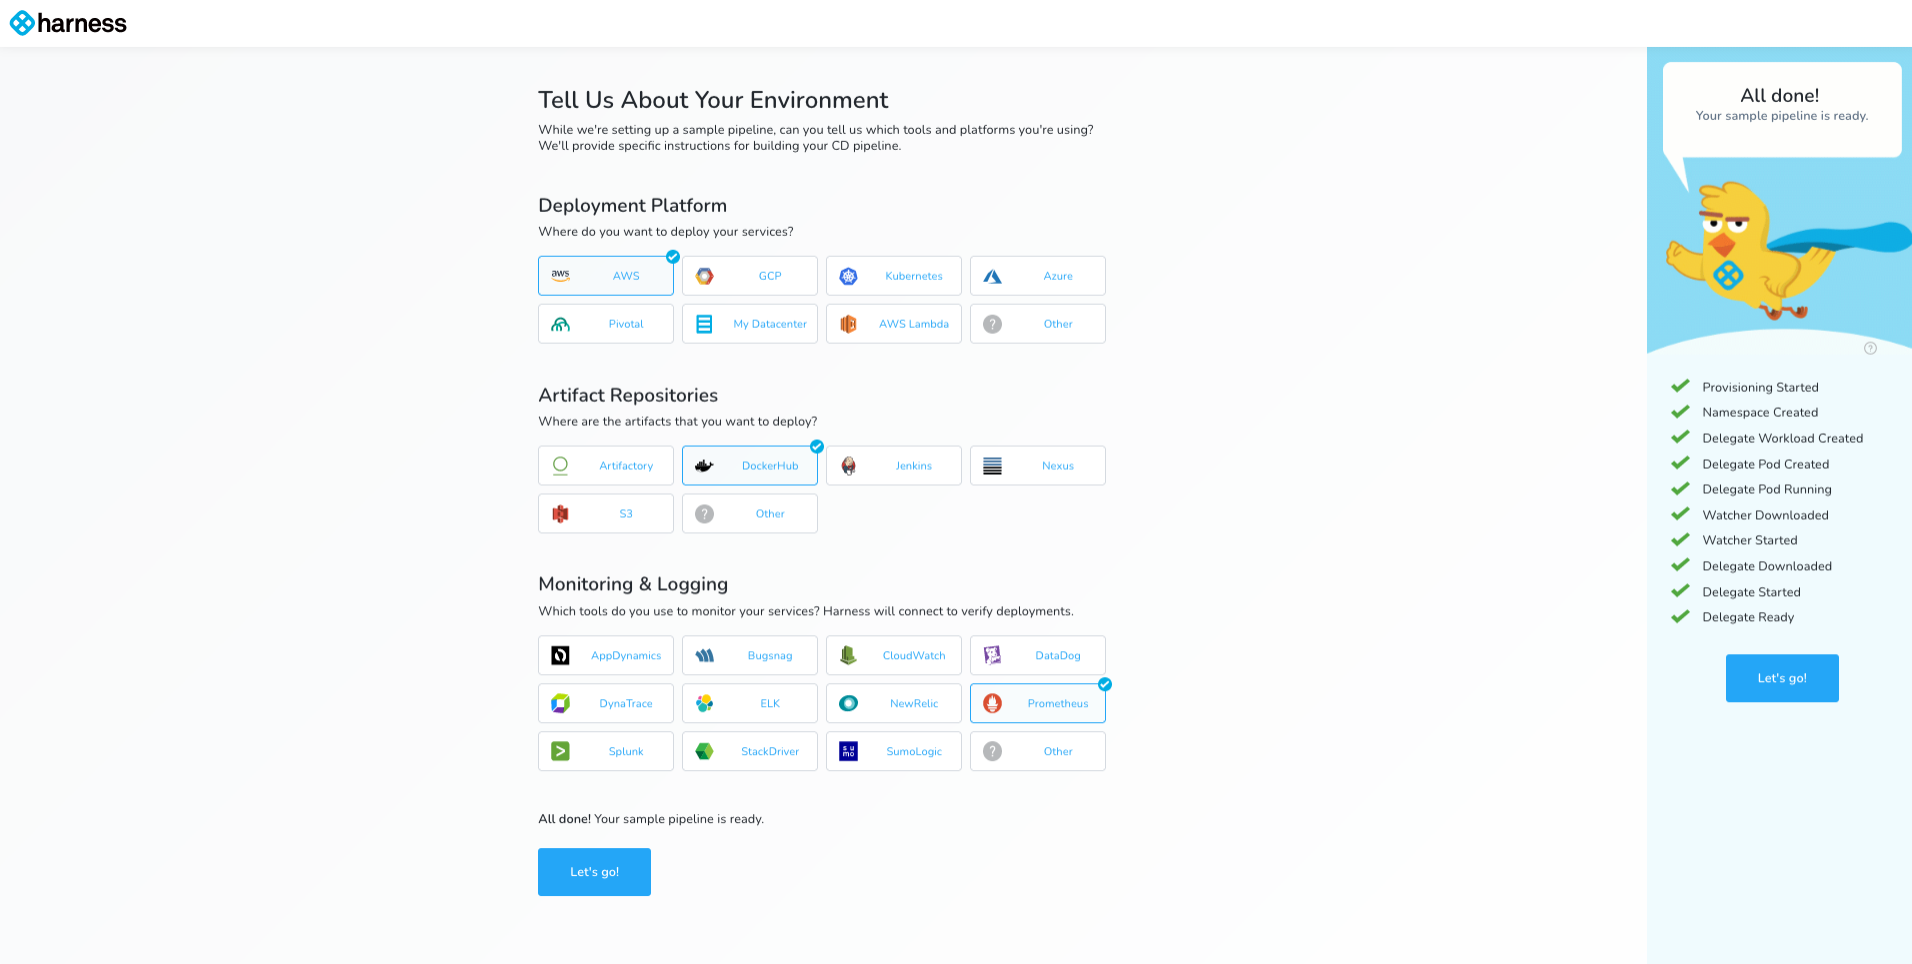Select Nexus artifact repository
Viewport: 1912px width, 964px height.
tap(1038, 466)
